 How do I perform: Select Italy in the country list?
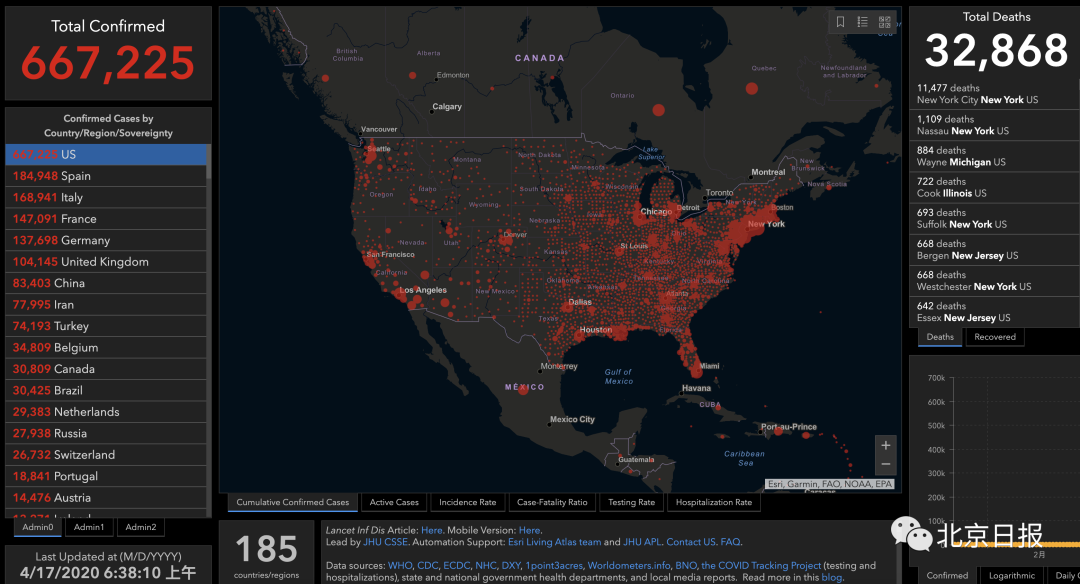(105, 197)
